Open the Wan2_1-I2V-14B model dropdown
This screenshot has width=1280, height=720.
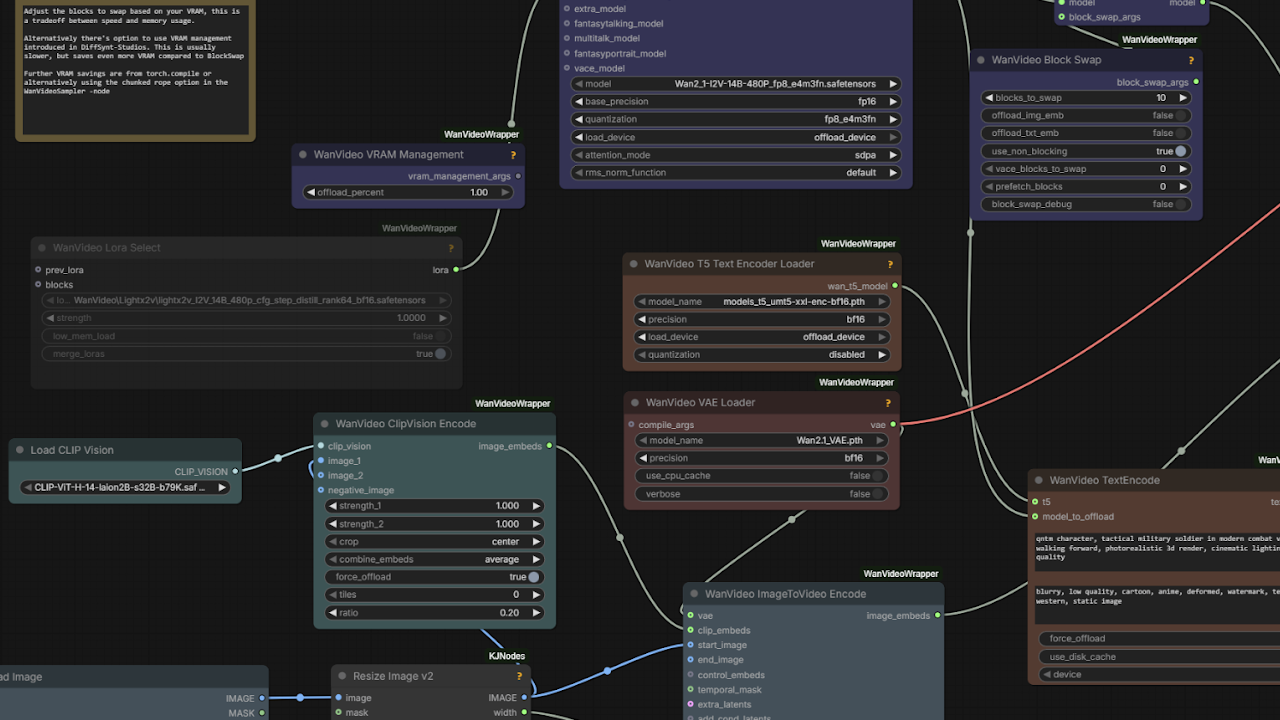(x=736, y=84)
